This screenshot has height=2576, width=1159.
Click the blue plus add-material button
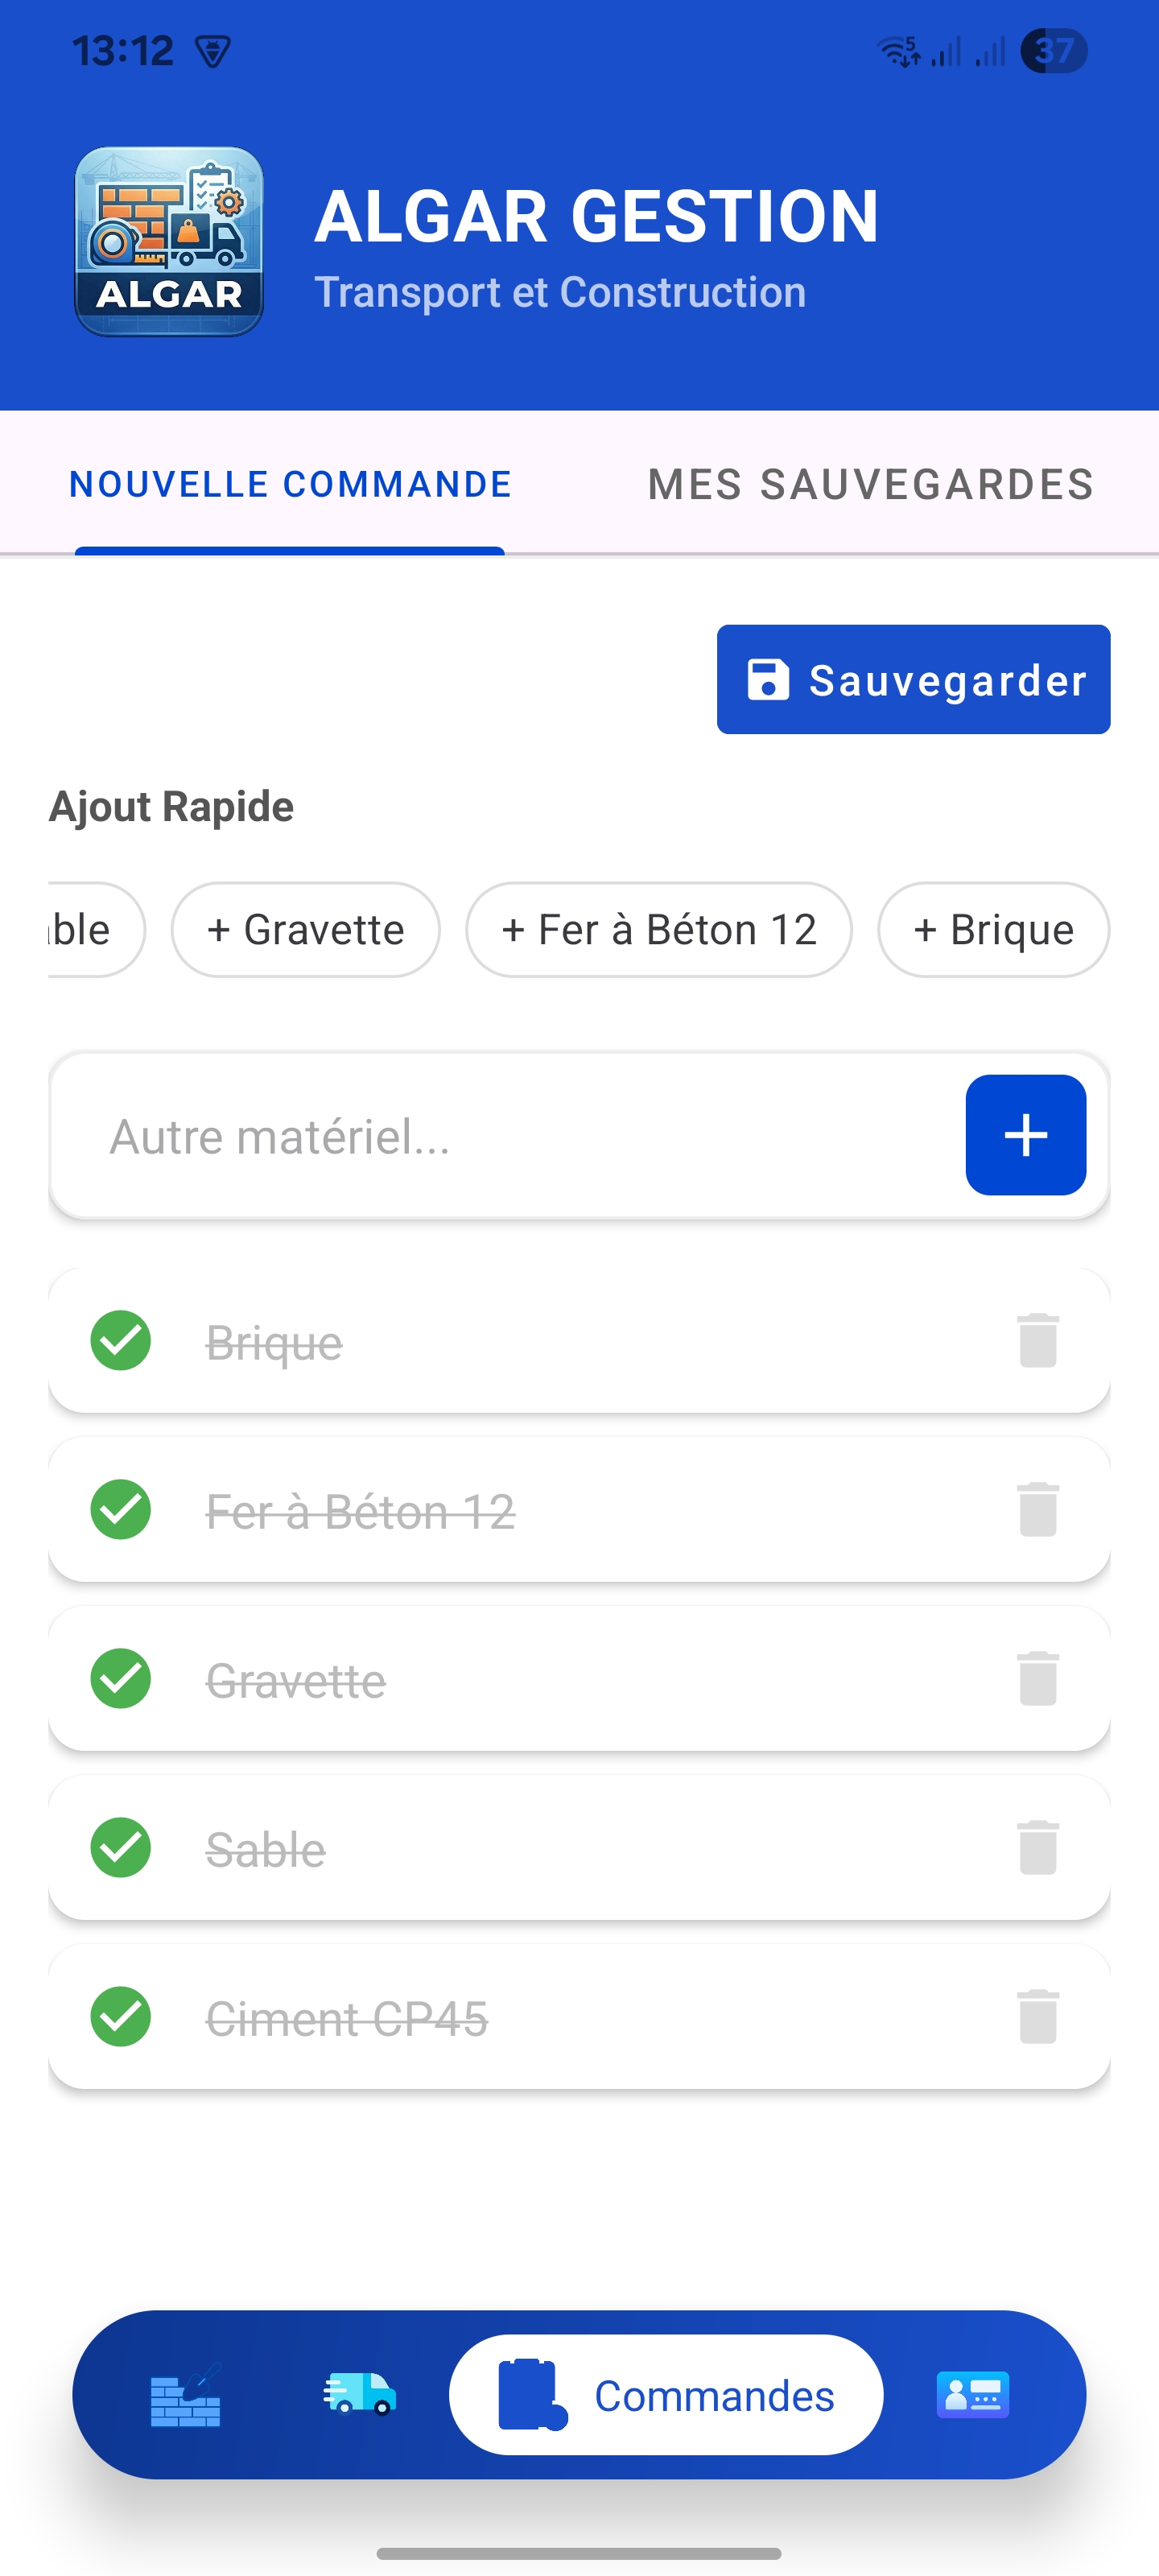coord(1025,1135)
